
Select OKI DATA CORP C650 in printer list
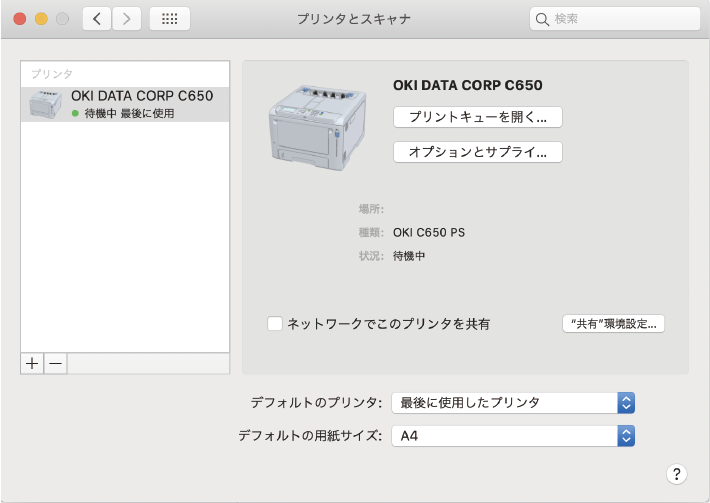point(125,104)
